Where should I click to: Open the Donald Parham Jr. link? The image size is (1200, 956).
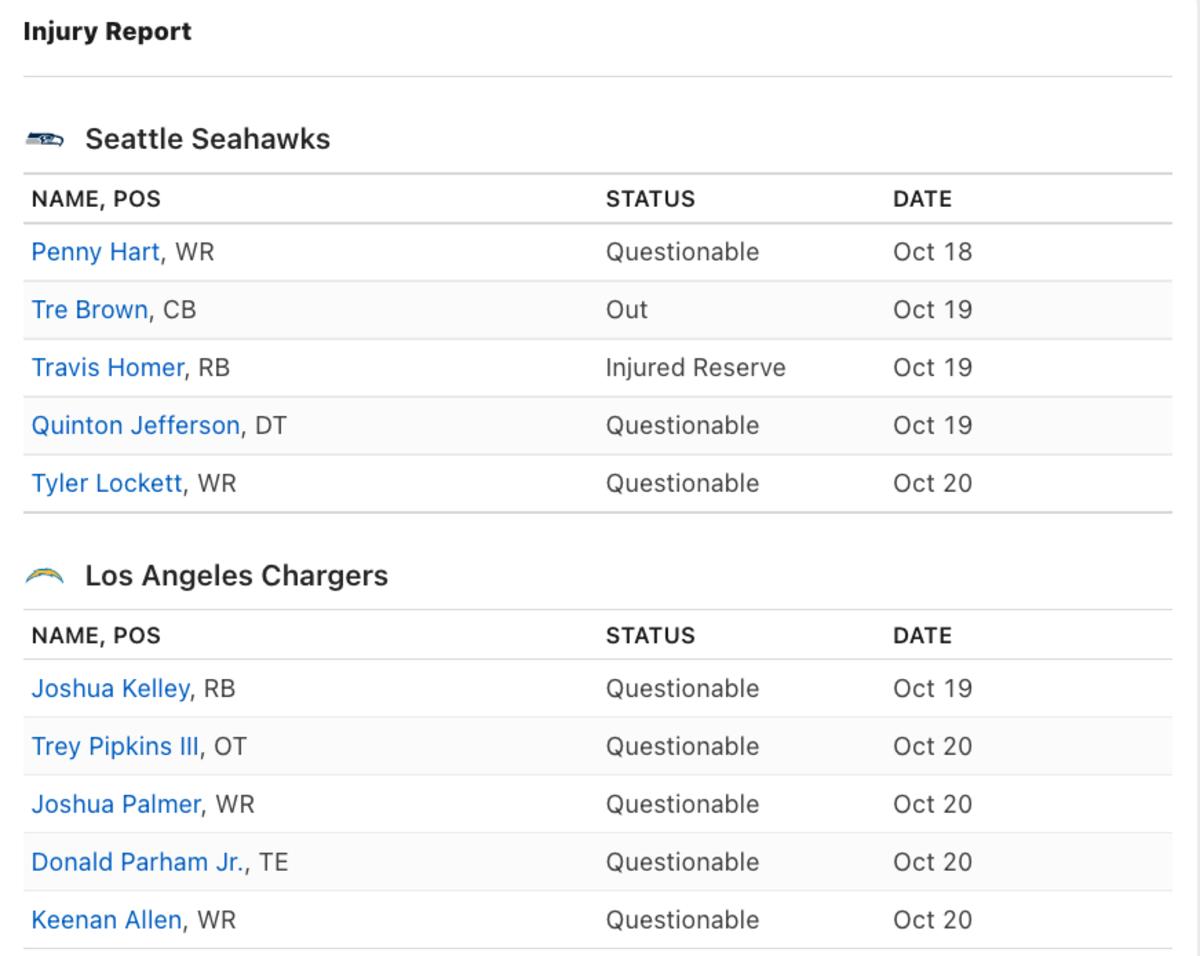(138, 863)
